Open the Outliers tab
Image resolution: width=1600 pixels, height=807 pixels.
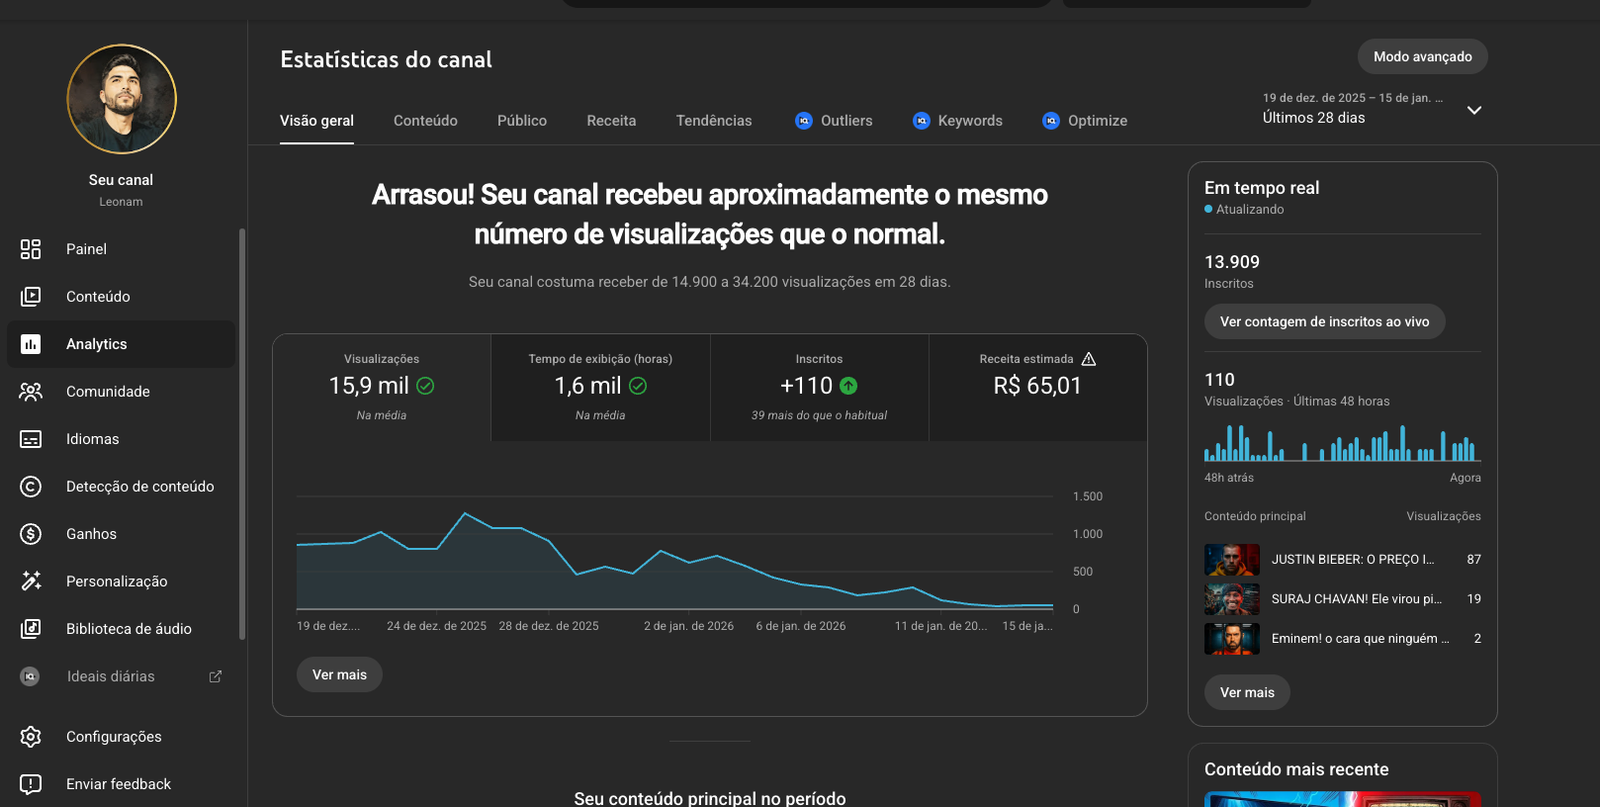(834, 121)
